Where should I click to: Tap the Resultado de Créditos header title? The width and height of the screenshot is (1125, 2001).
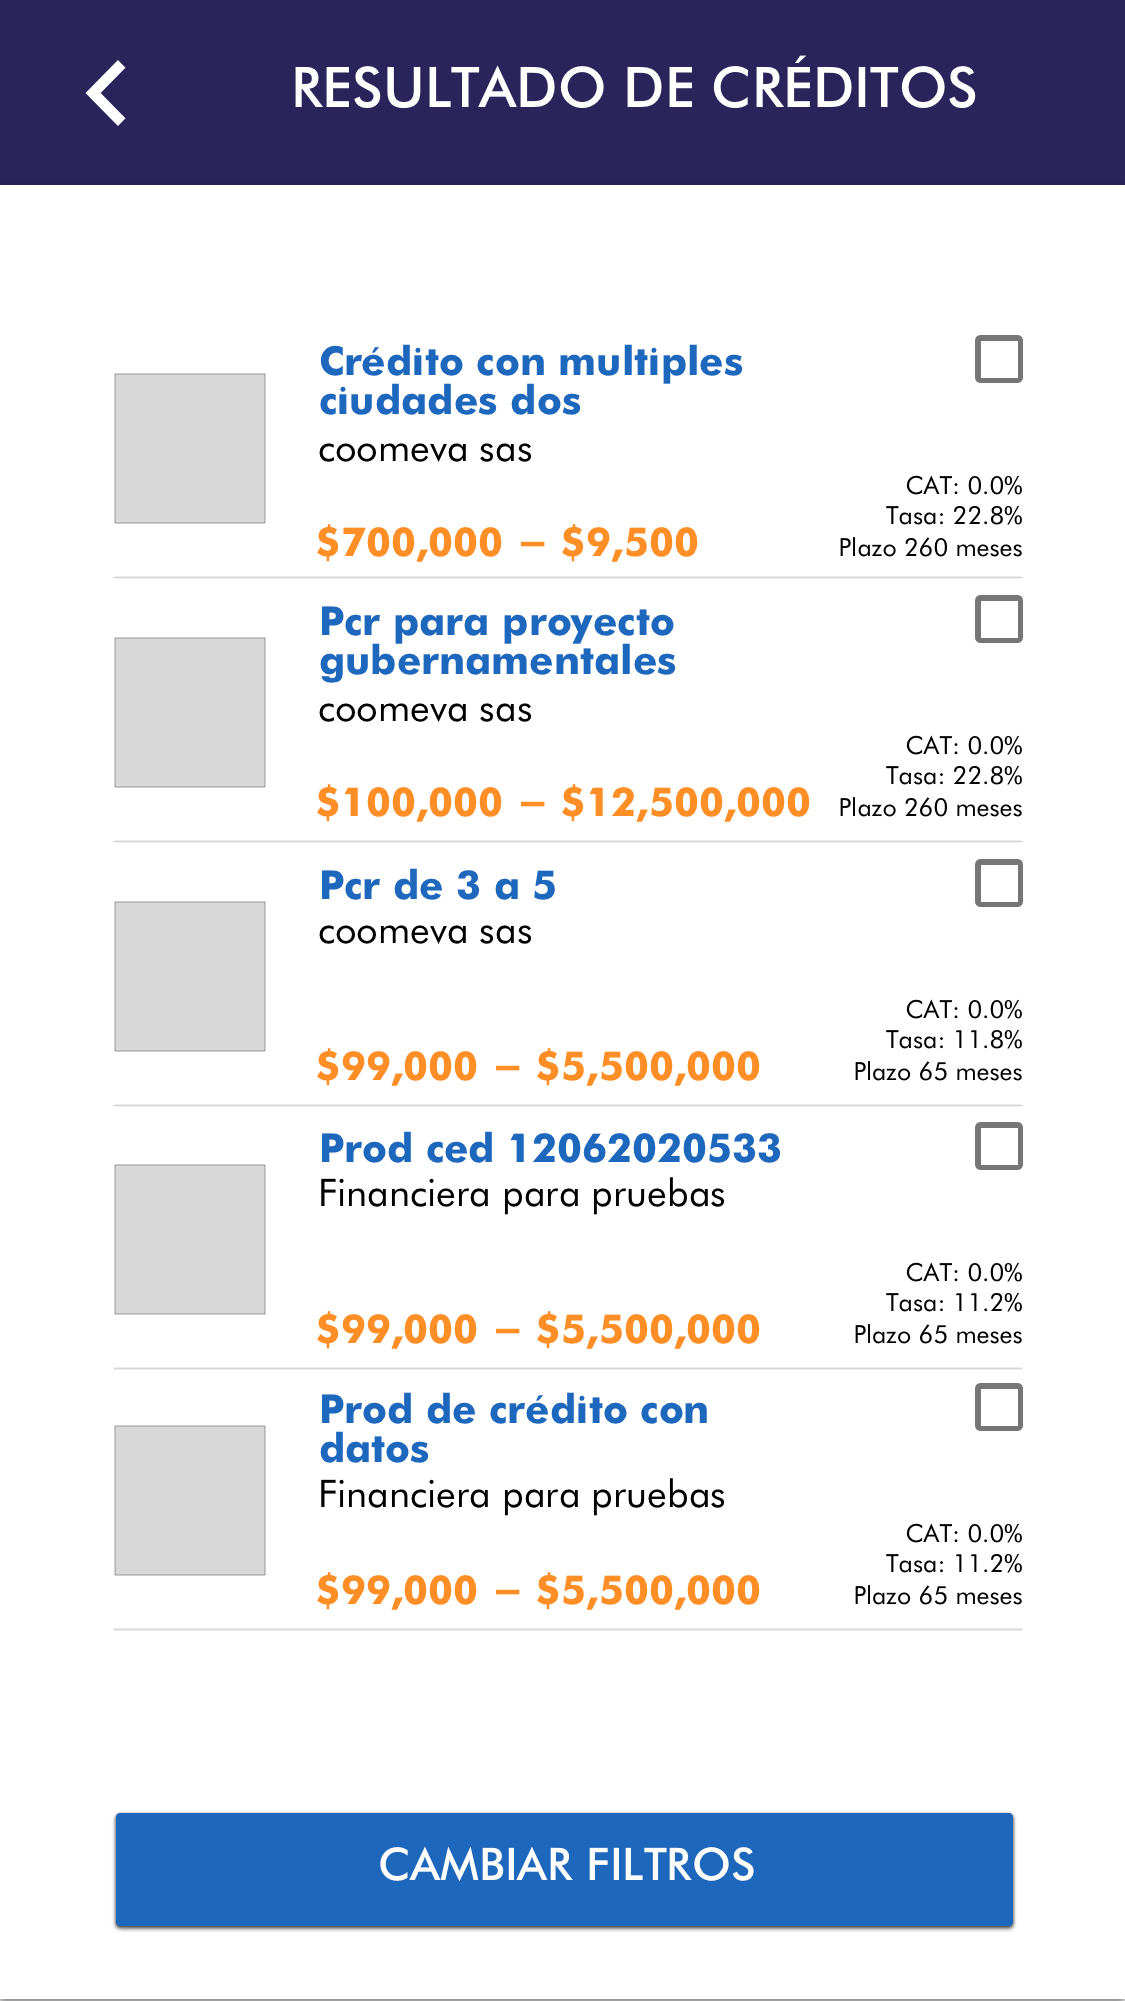[x=634, y=88]
